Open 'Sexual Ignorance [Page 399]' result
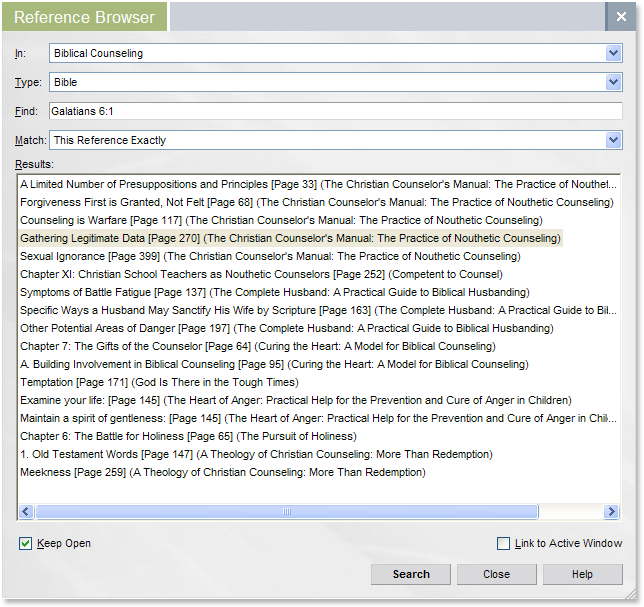This screenshot has width=644, height=607. [270, 256]
